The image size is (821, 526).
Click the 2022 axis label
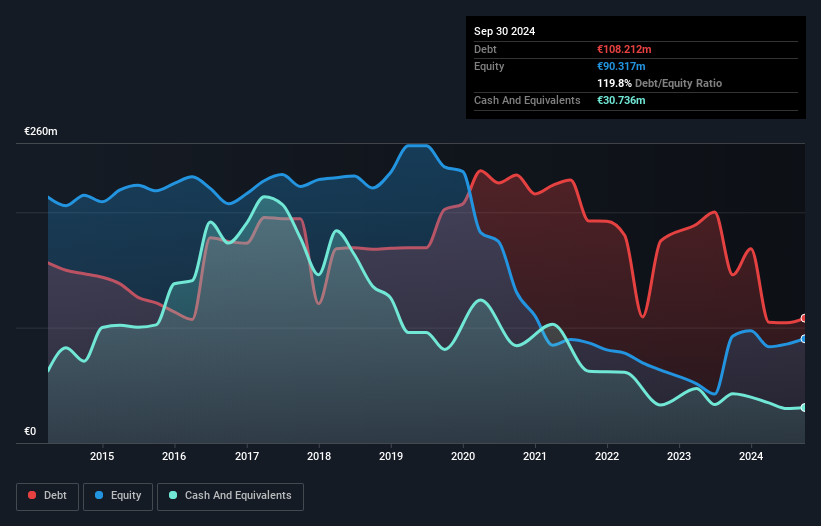(607, 456)
